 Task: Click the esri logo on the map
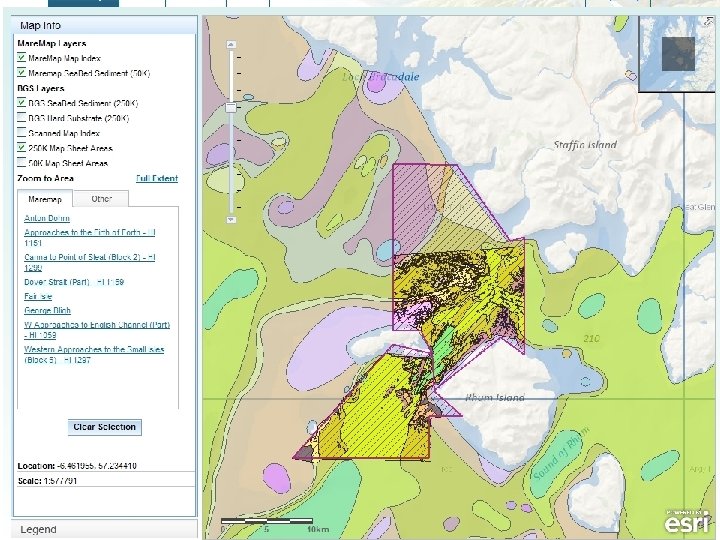click(687, 521)
